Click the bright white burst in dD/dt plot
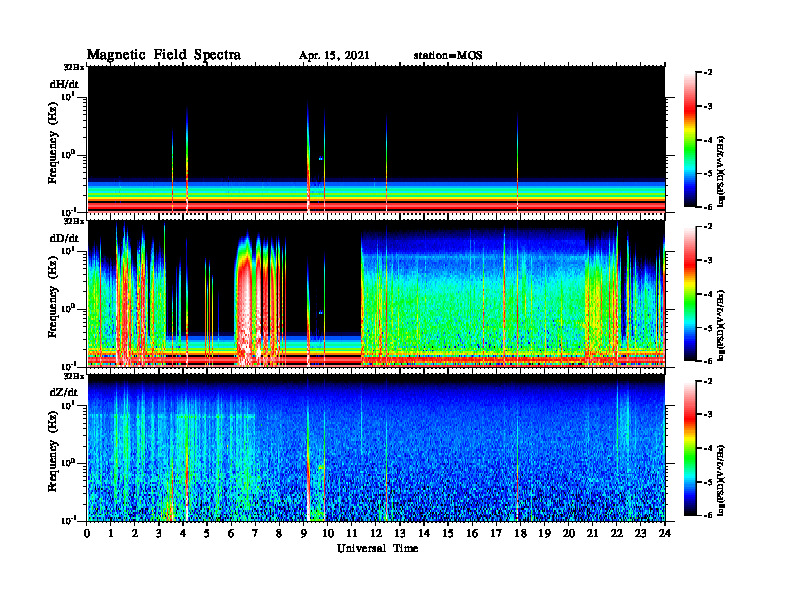792x612 pixels. coord(246,313)
